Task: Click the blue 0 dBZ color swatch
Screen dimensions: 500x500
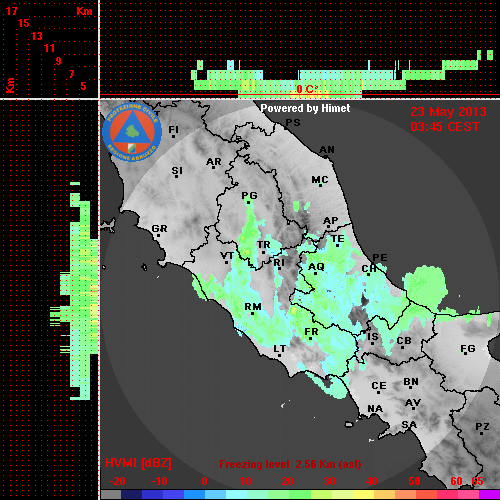Action: (x=195, y=495)
